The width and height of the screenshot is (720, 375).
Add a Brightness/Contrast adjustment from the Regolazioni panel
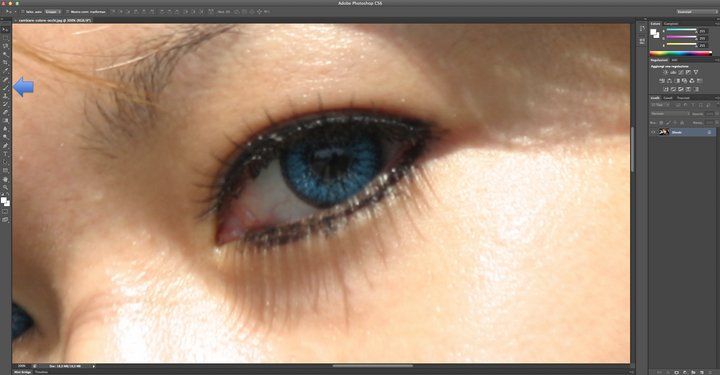coord(665,73)
